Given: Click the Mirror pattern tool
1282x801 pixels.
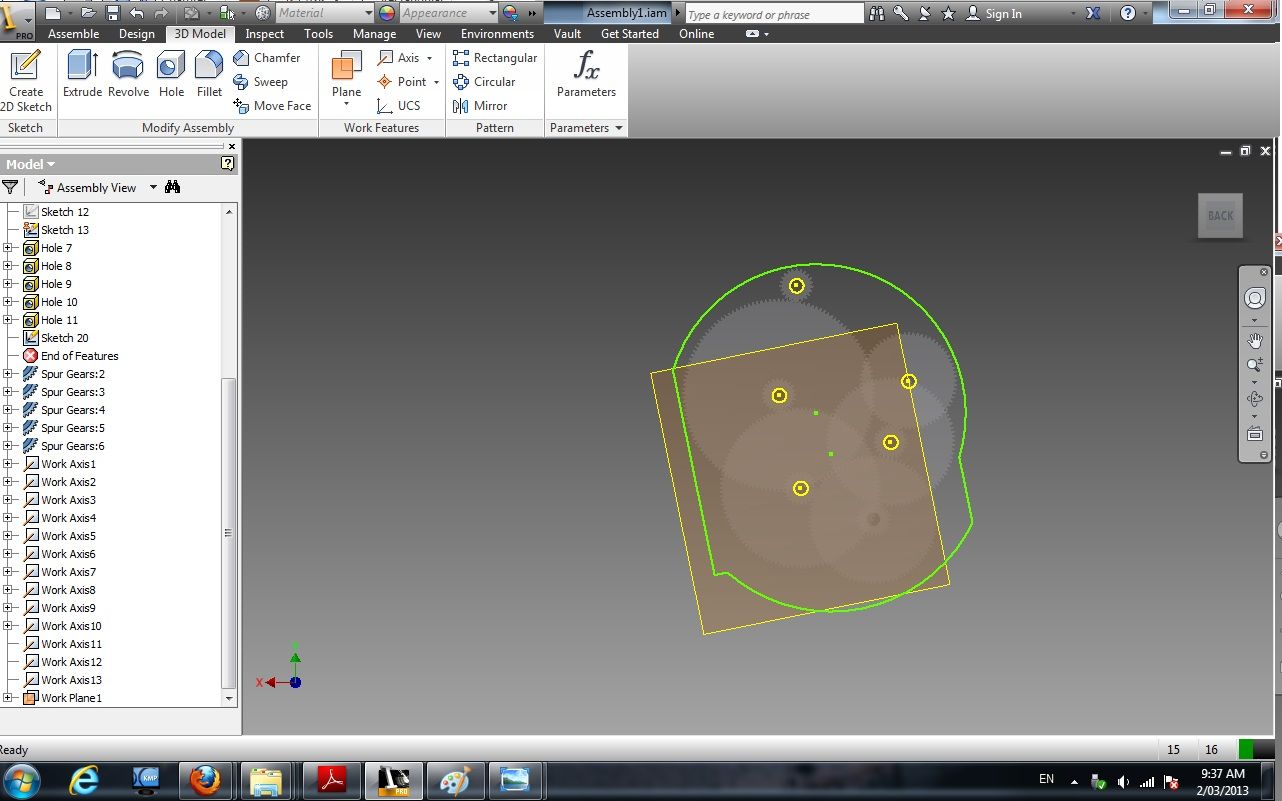Looking at the screenshot, I should [x=480, y=106].
